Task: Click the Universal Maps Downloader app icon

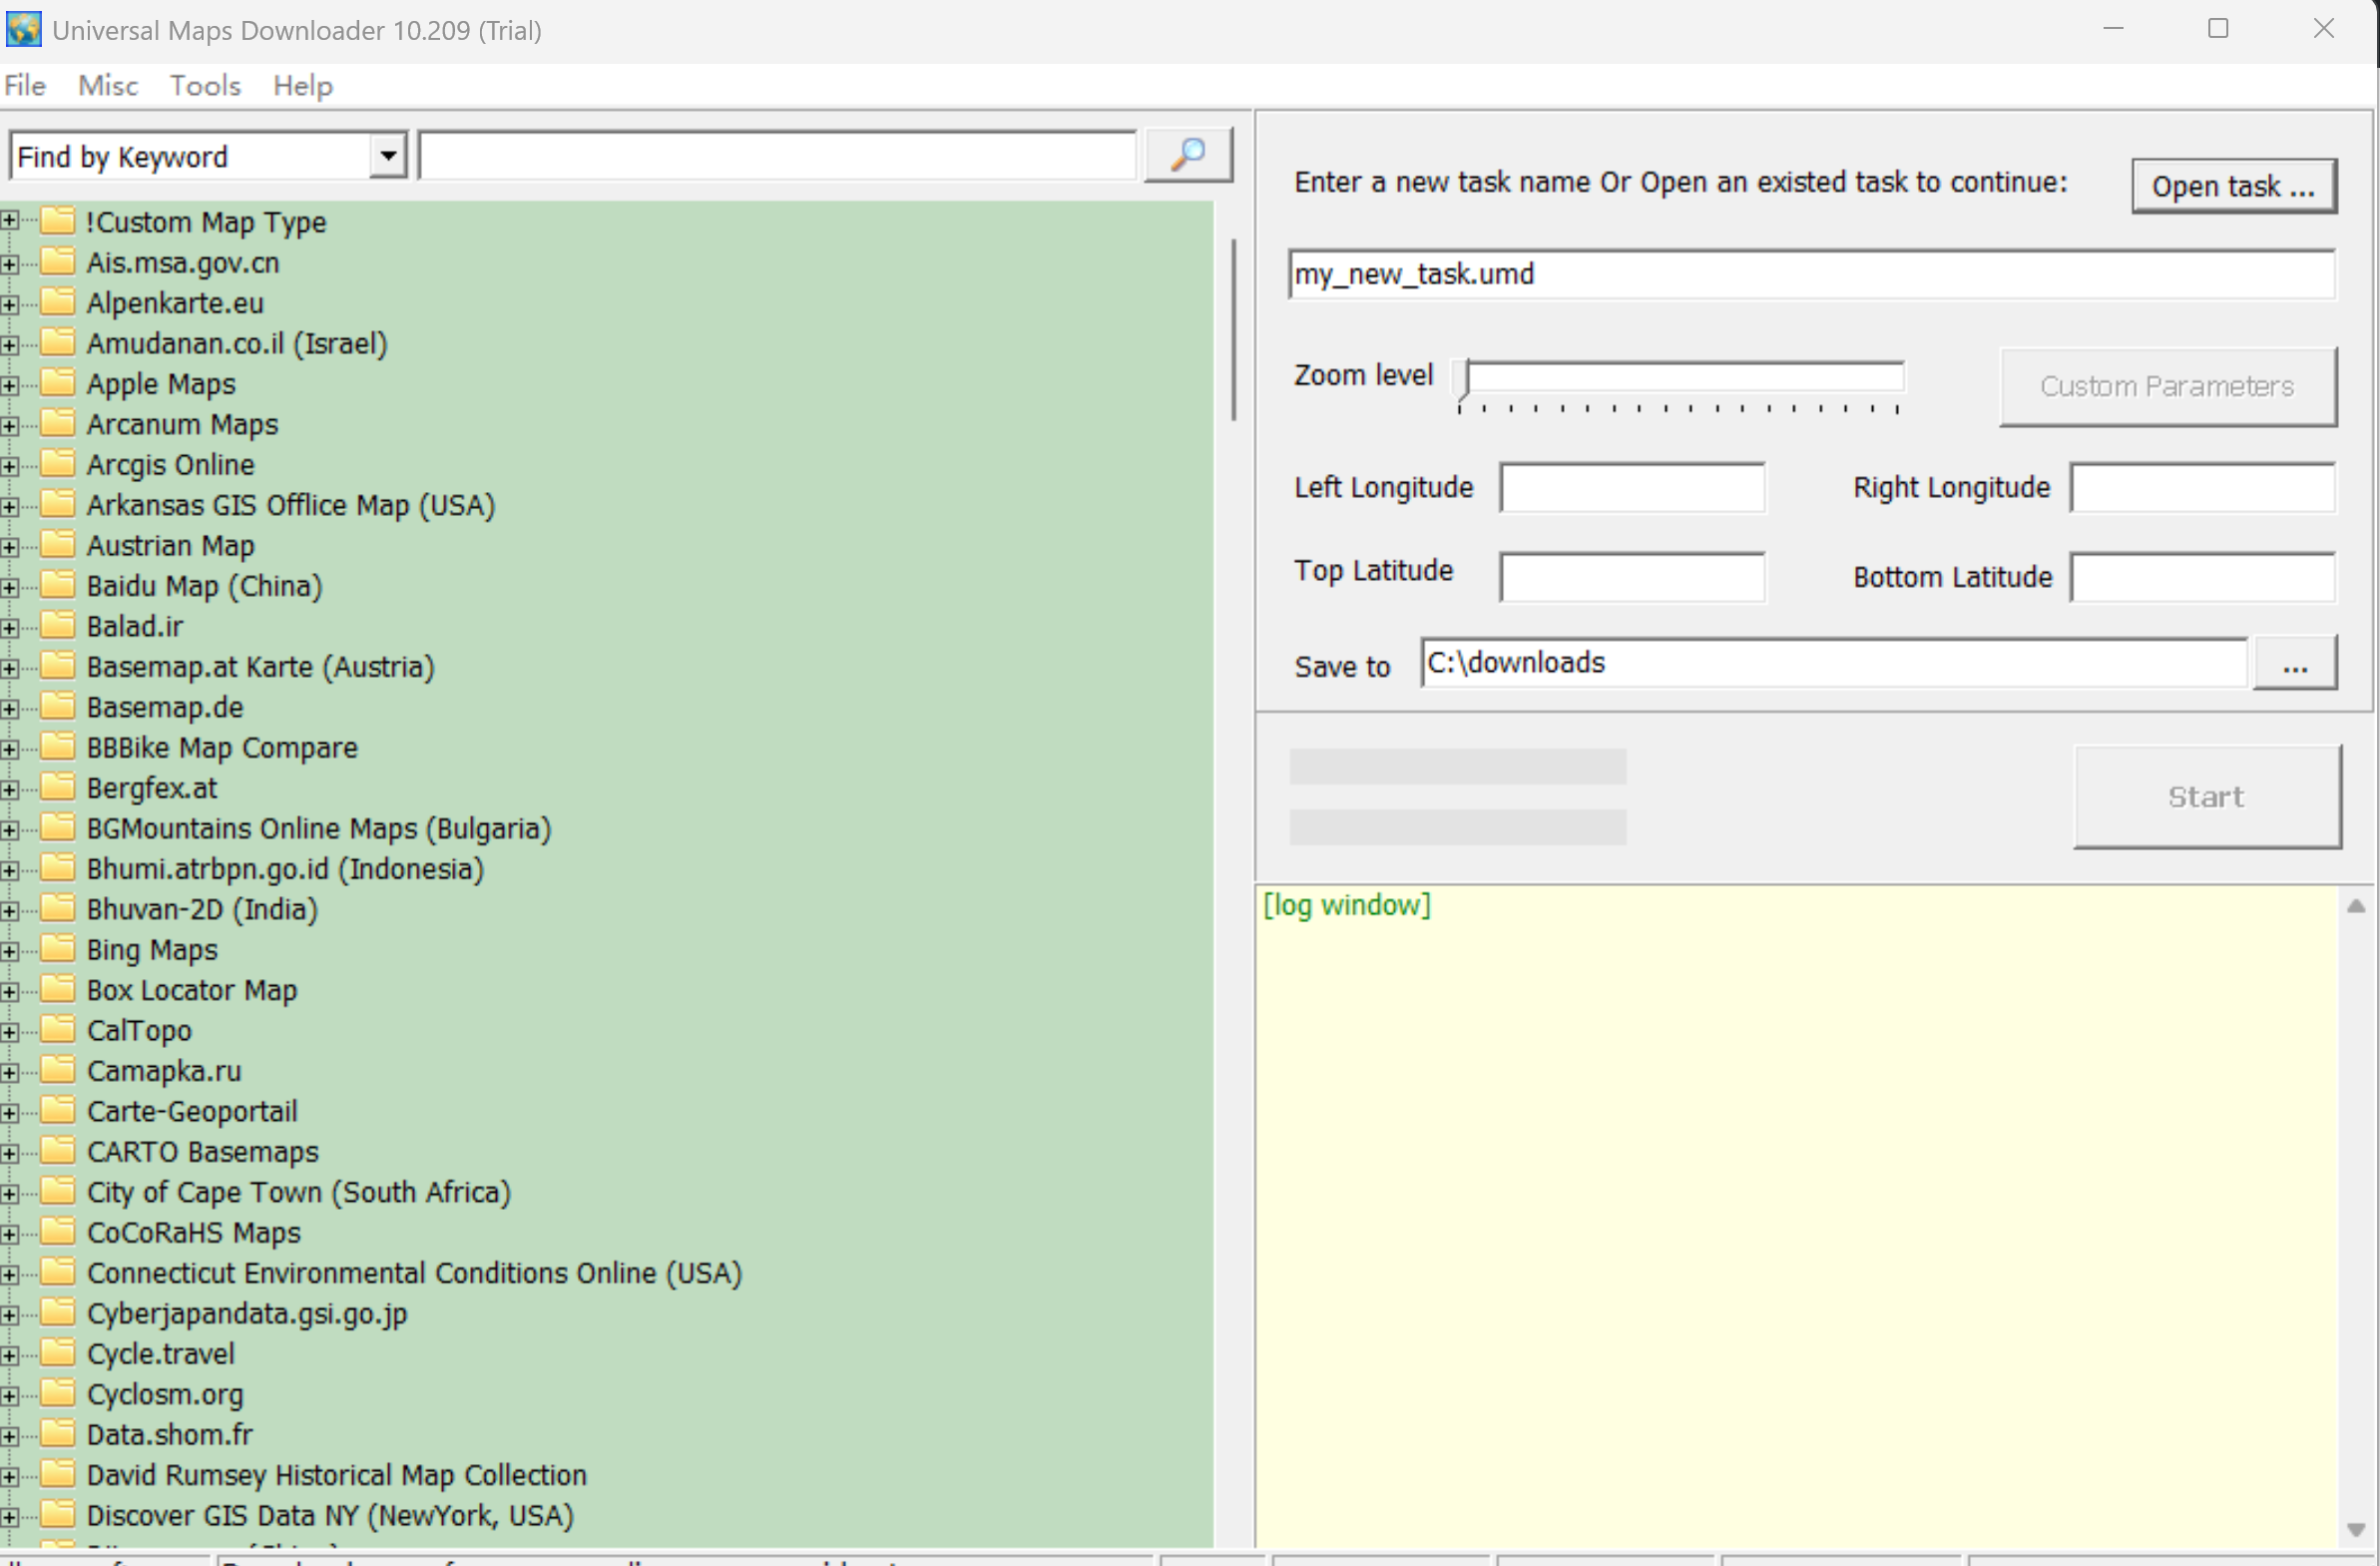Action: click(23, 29)
